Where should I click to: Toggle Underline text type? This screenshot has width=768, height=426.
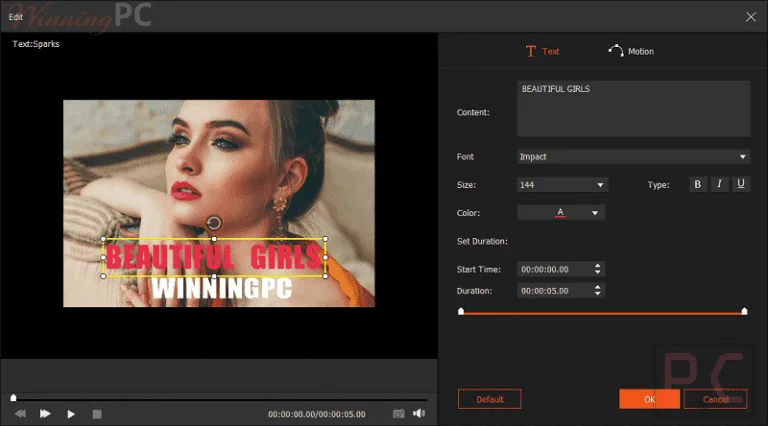pos(741,184)
